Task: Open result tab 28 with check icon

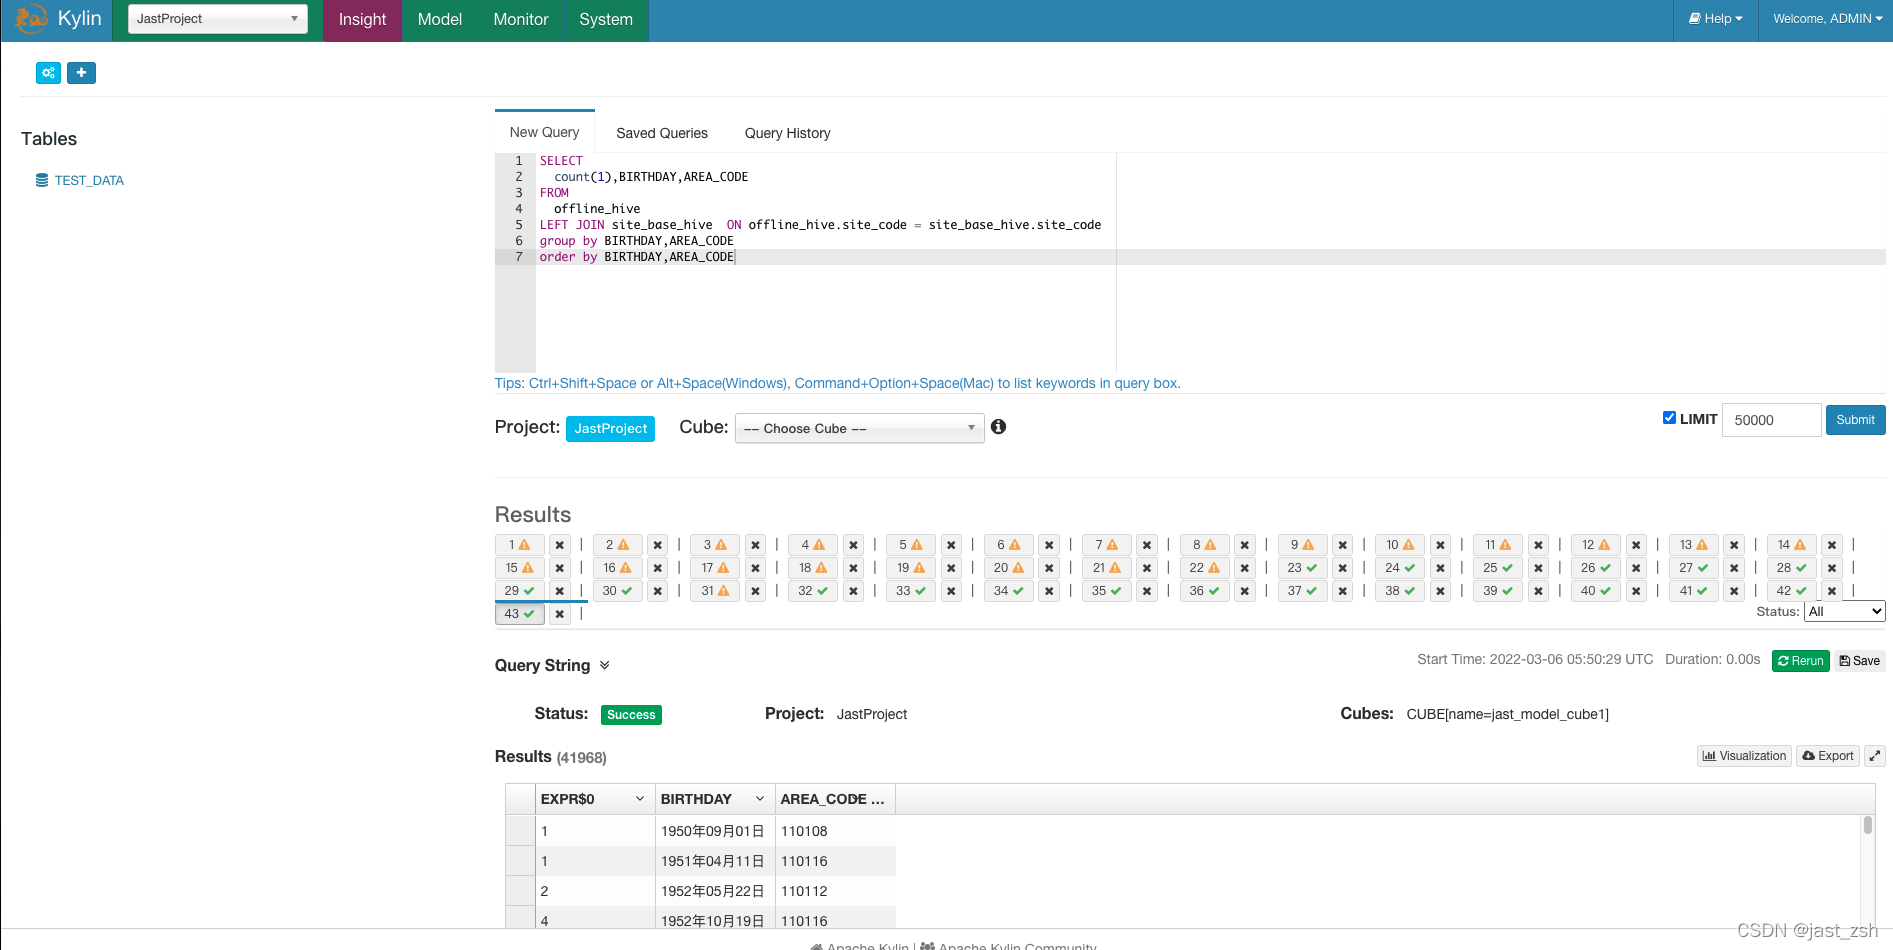Action: click(x=1792, y=568)
